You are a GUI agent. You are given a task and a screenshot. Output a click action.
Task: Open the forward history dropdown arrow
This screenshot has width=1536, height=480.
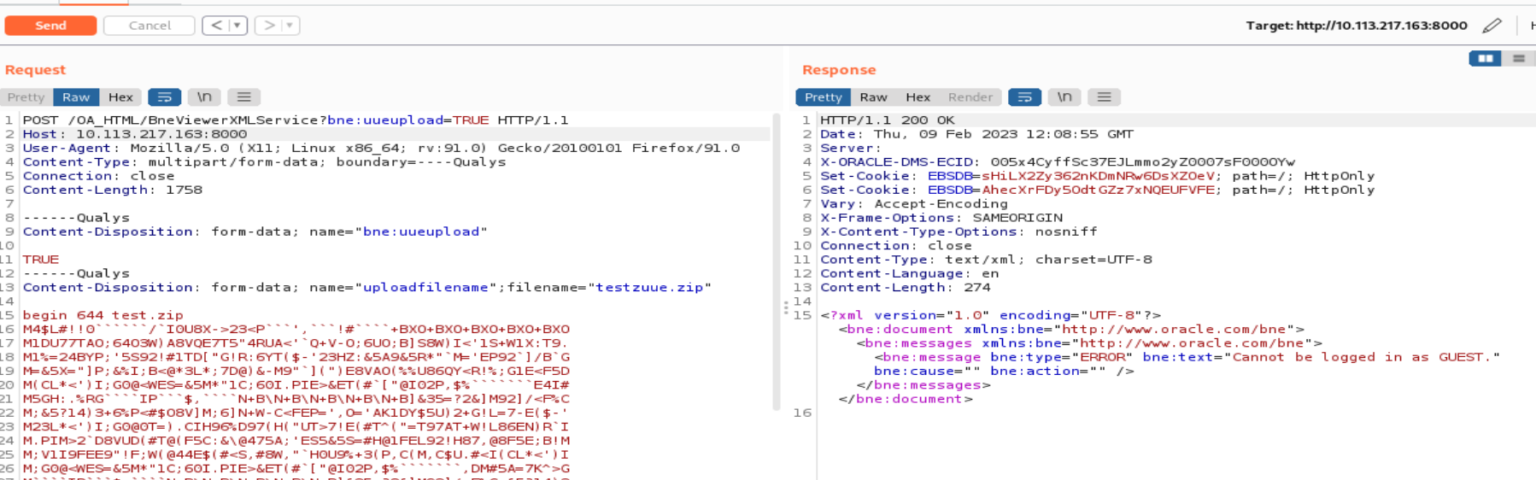[x=289, y=25]
